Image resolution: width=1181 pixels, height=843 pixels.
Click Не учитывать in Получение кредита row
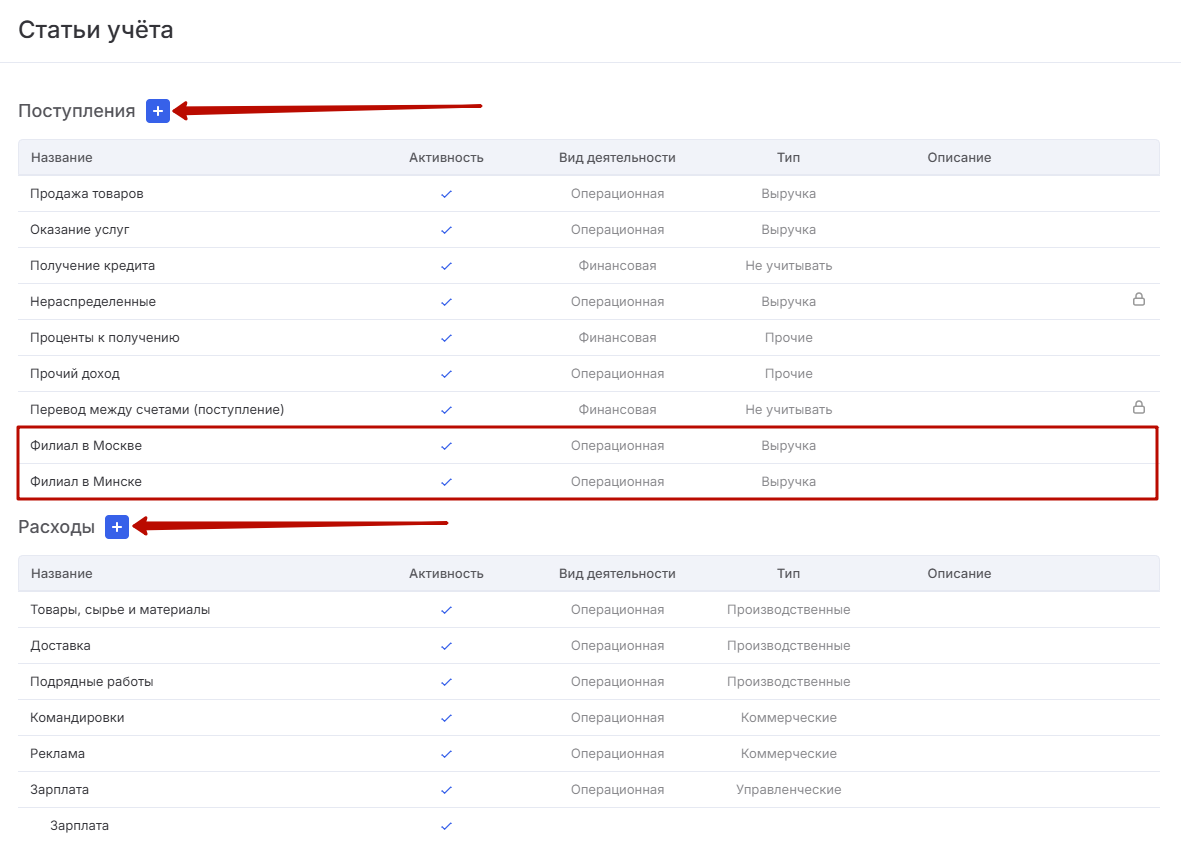pos(789,266)
